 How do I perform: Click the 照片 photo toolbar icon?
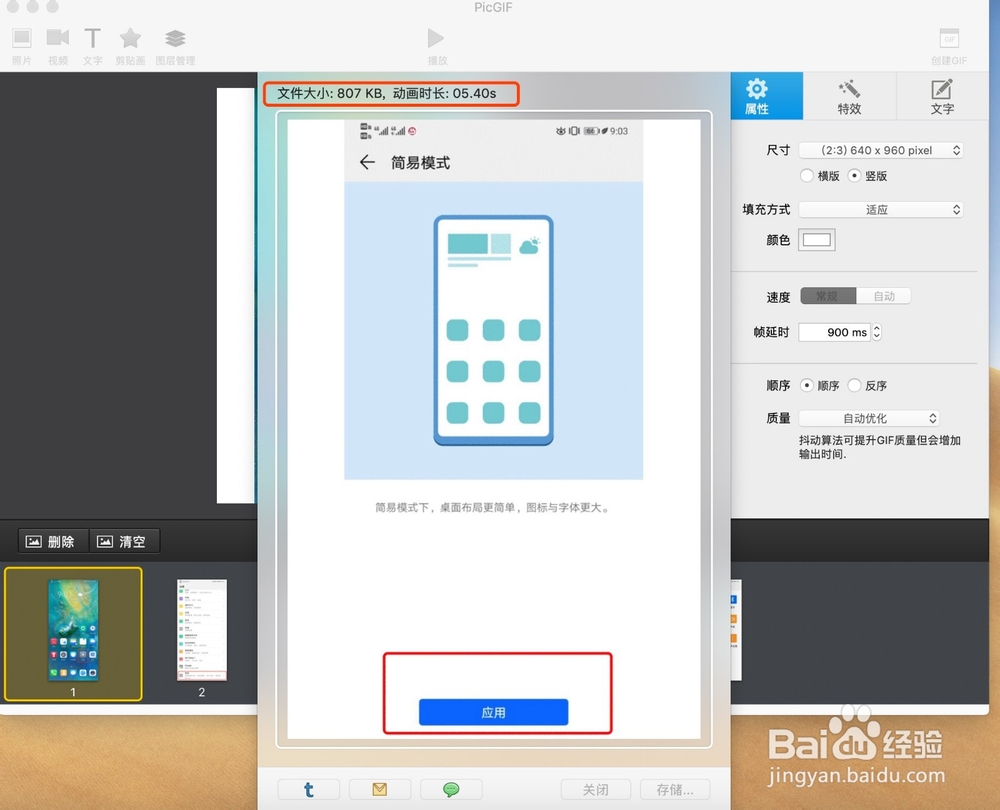click(x=22, y=45)
